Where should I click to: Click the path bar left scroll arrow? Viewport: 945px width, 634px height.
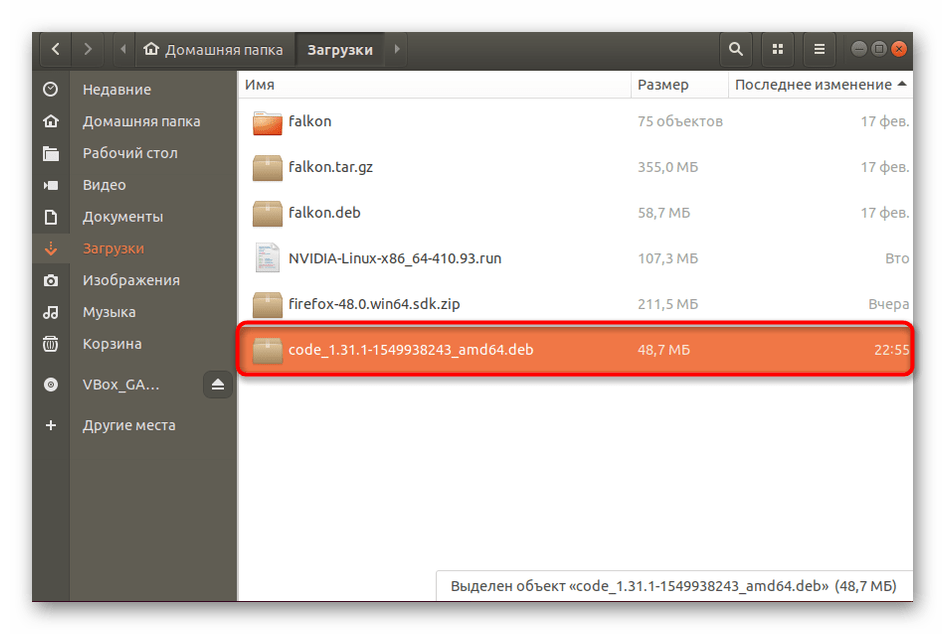124,49
